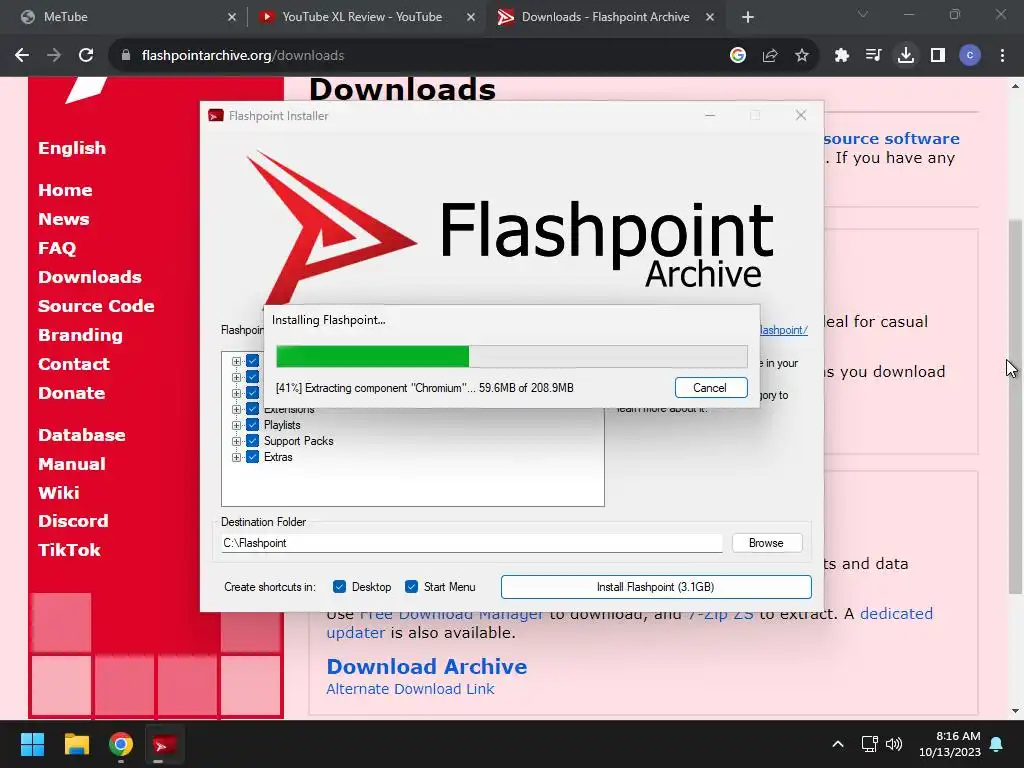
Task: Open tab search dropdown arrow
Action: (863, 14)
